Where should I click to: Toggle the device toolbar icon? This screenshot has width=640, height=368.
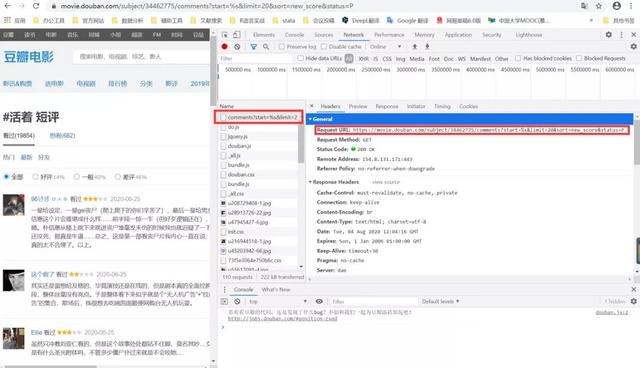tap(236, 35)
